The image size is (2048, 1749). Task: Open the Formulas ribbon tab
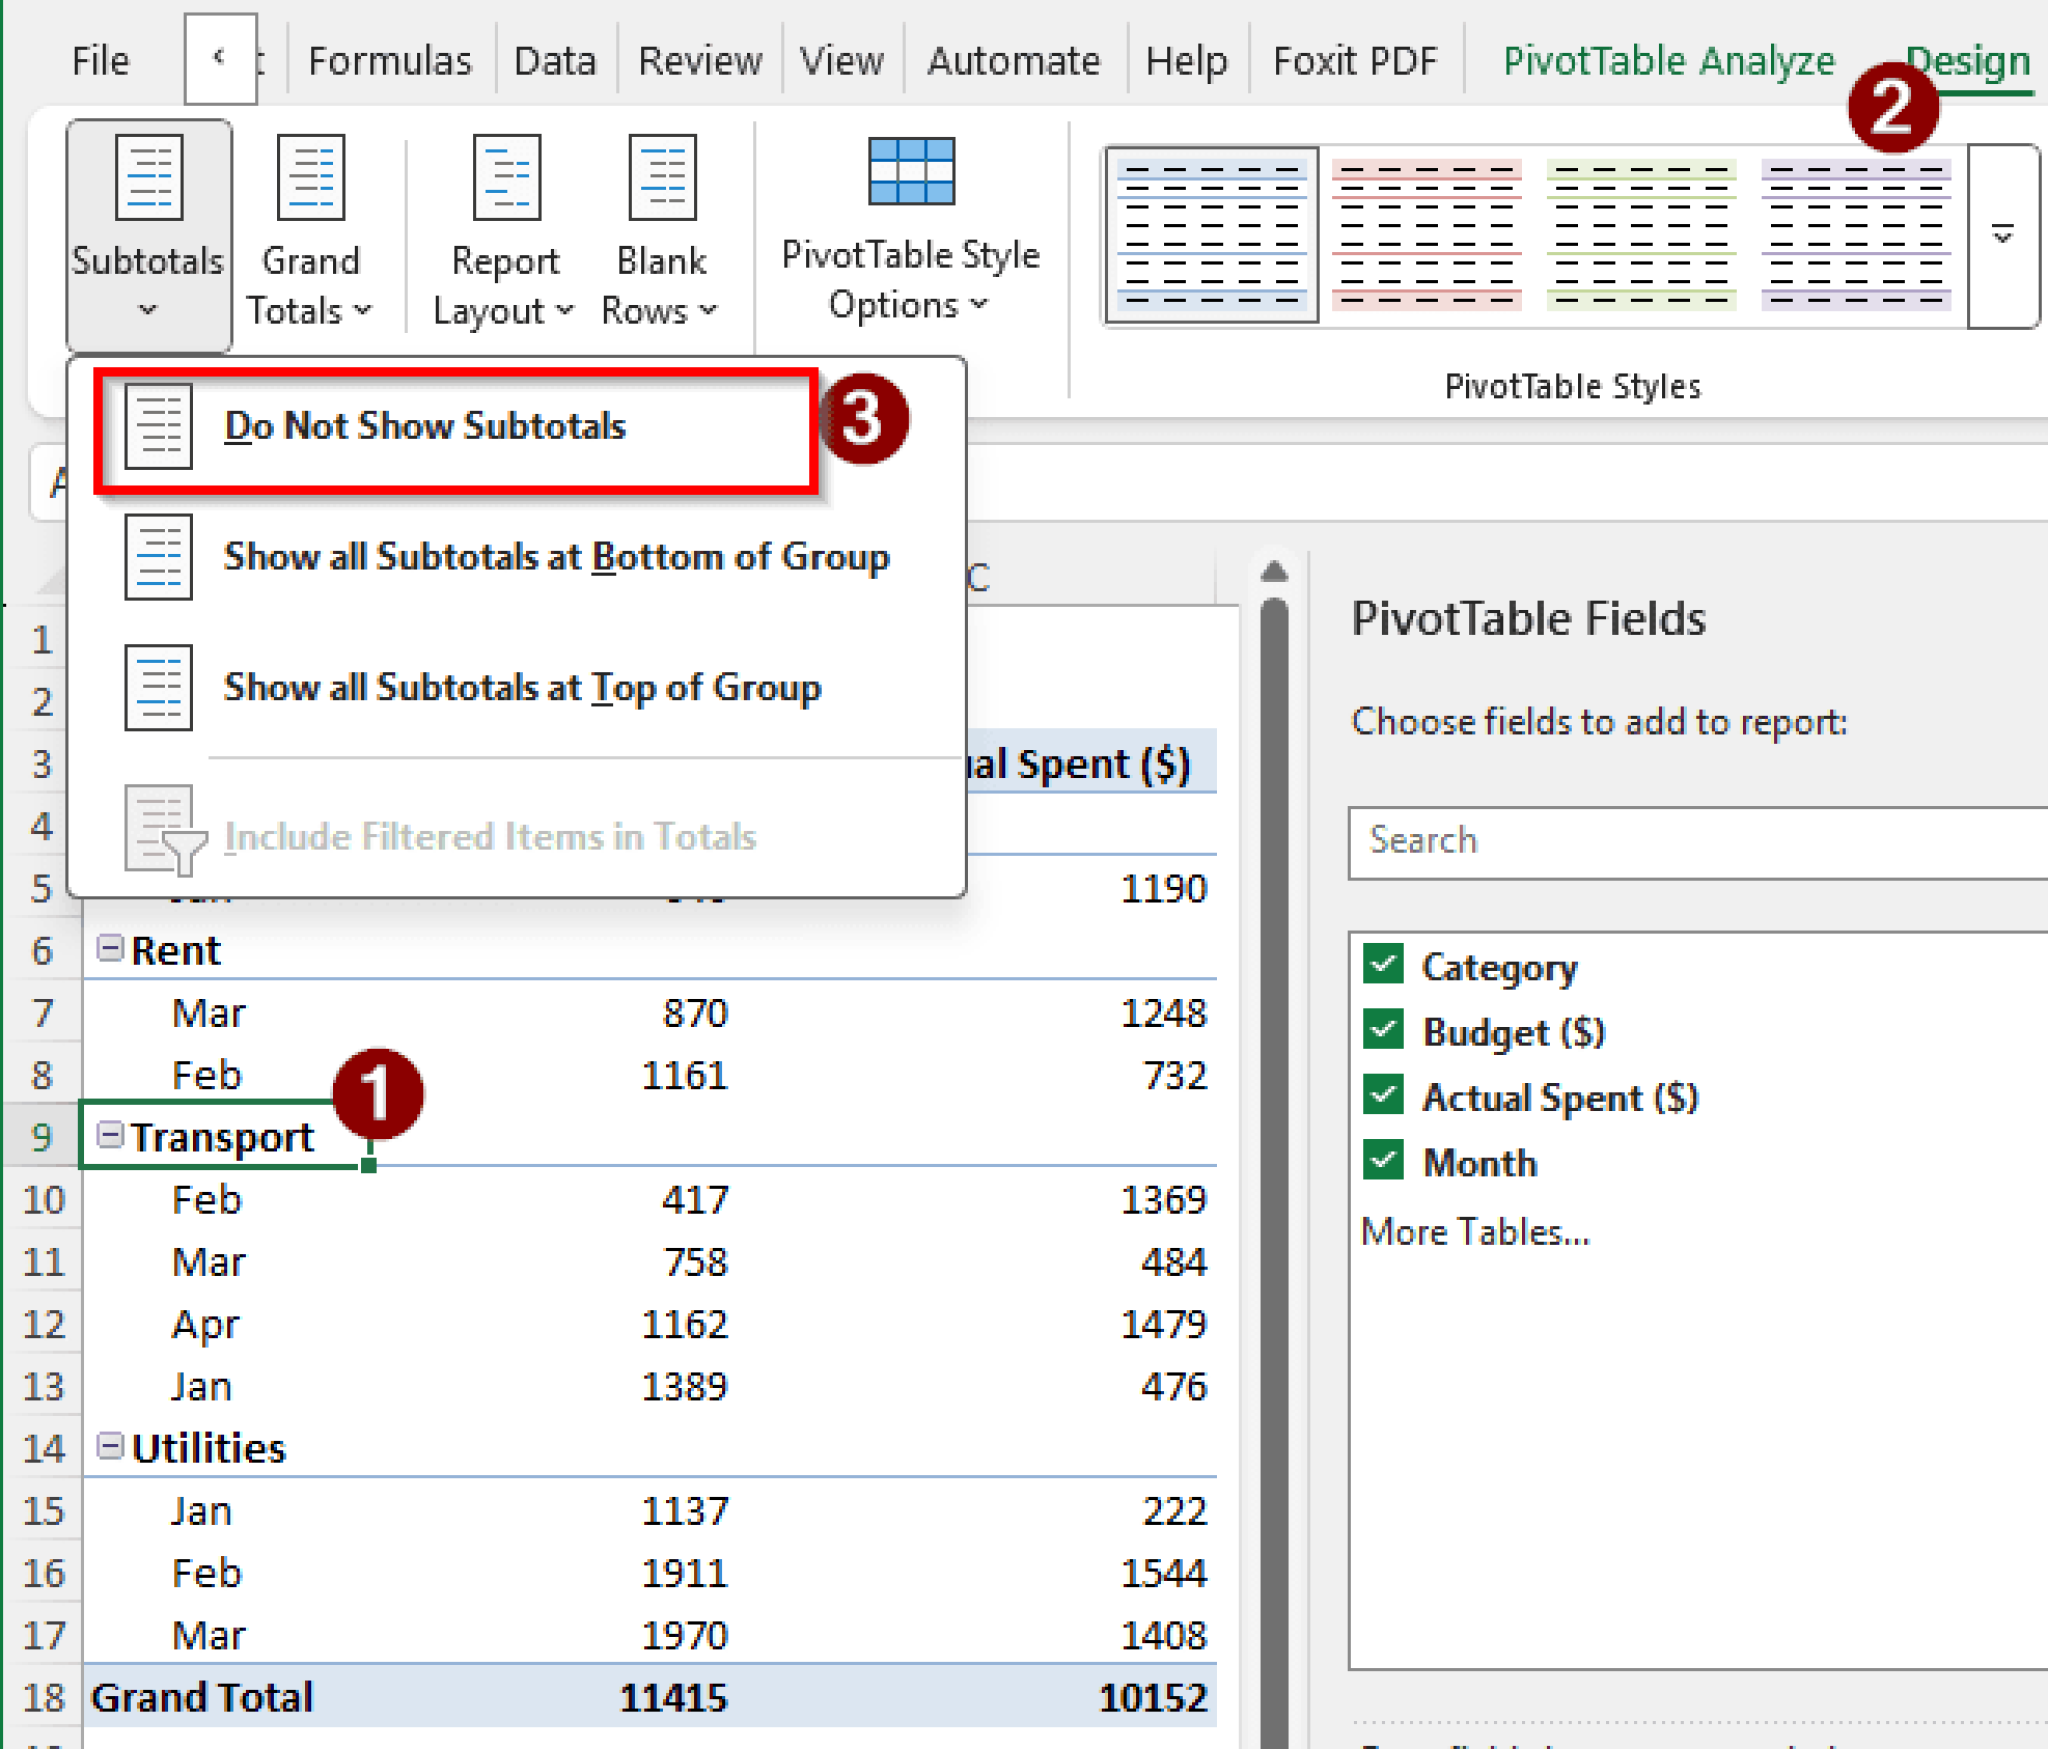coord(390,60)
